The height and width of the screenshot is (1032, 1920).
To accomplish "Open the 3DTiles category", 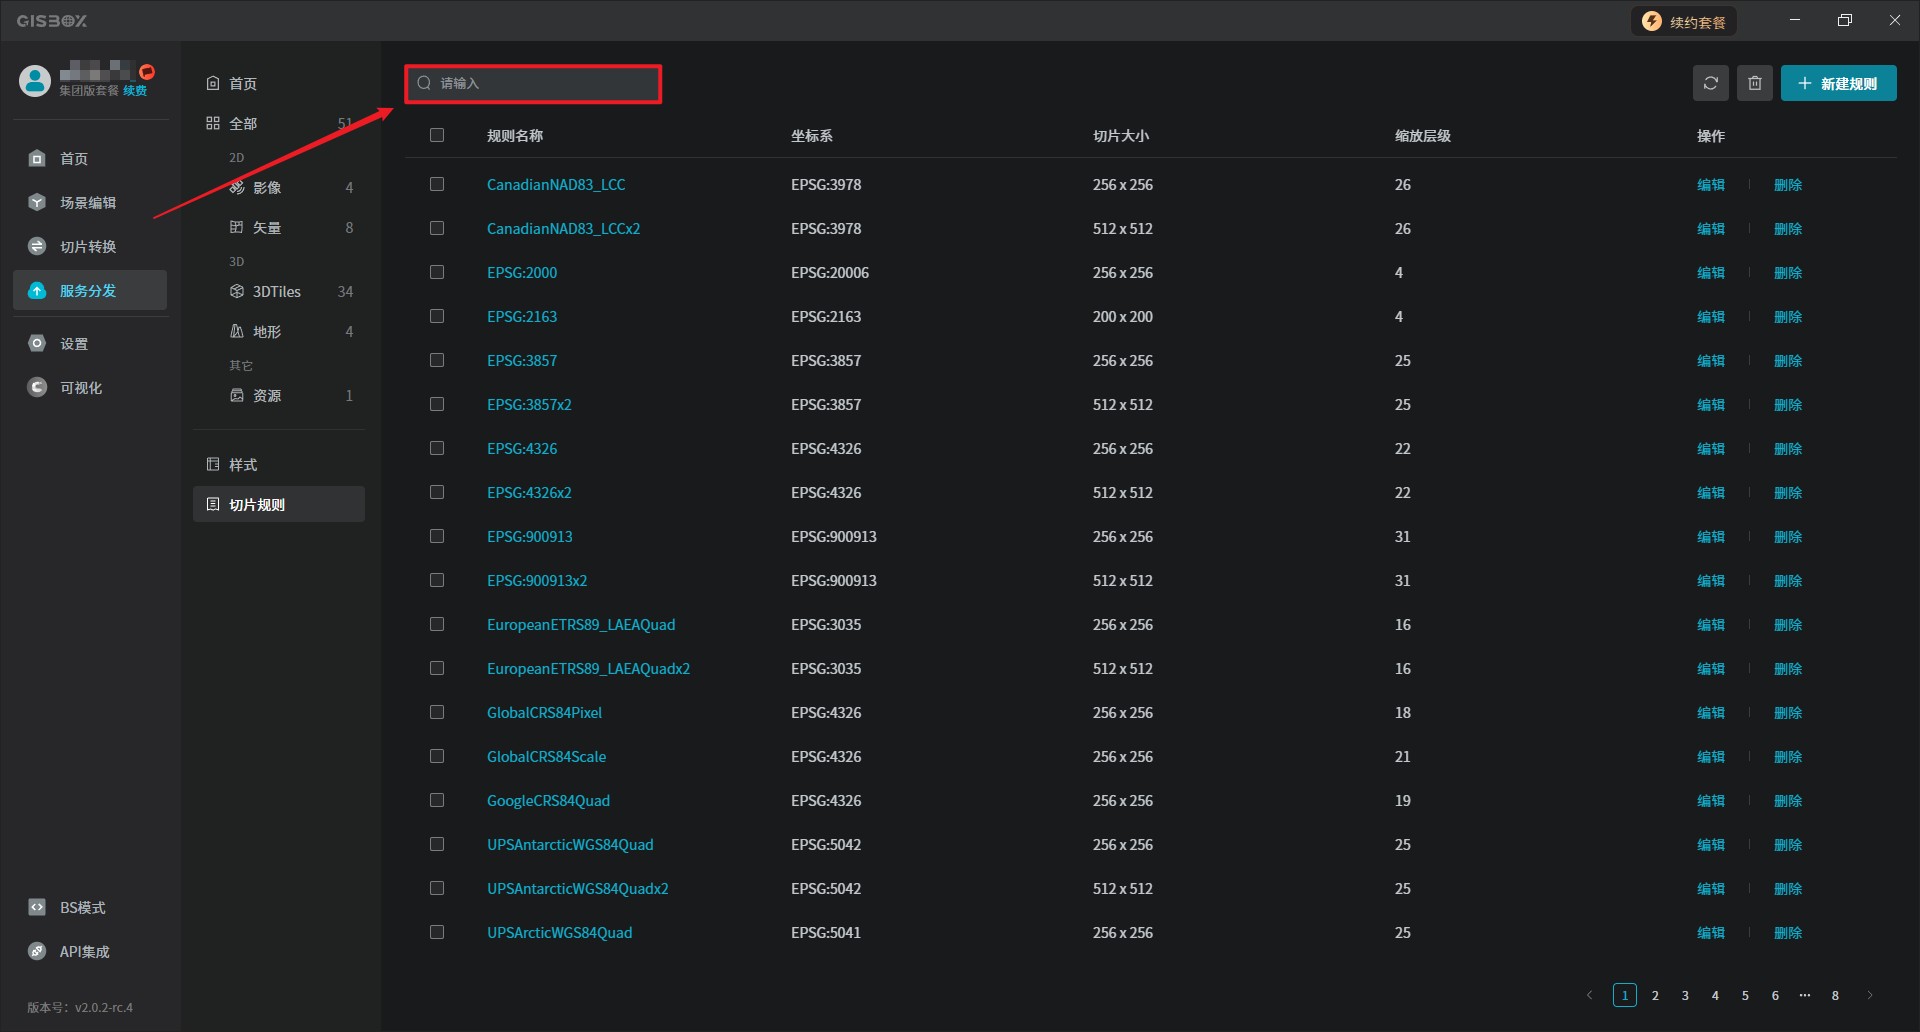I will 276,292.
